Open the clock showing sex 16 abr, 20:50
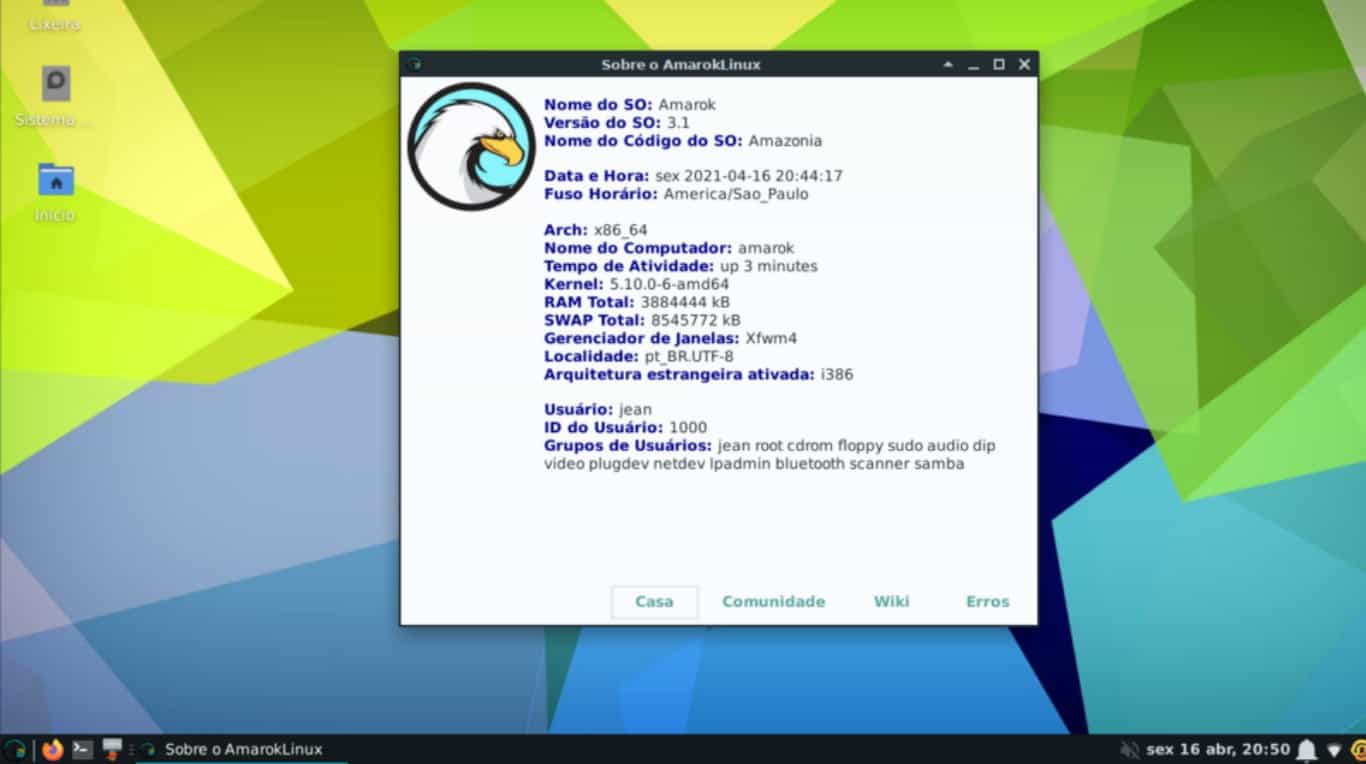Screen dimensions: 1366x764 click(1218, 749)
